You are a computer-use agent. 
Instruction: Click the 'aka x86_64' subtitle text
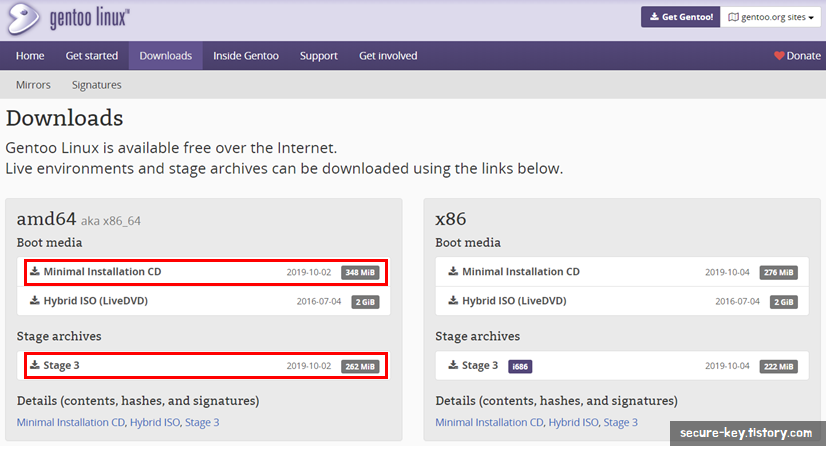[x=111, y=221]
